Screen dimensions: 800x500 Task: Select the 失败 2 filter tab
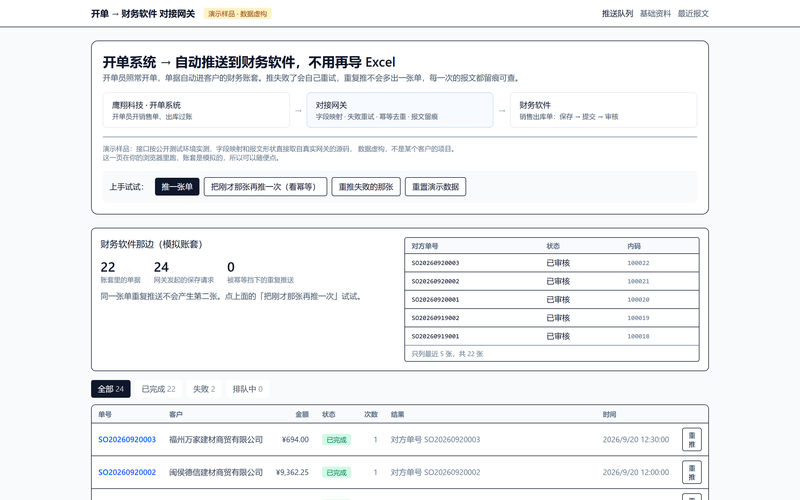(x=204, y=389)
